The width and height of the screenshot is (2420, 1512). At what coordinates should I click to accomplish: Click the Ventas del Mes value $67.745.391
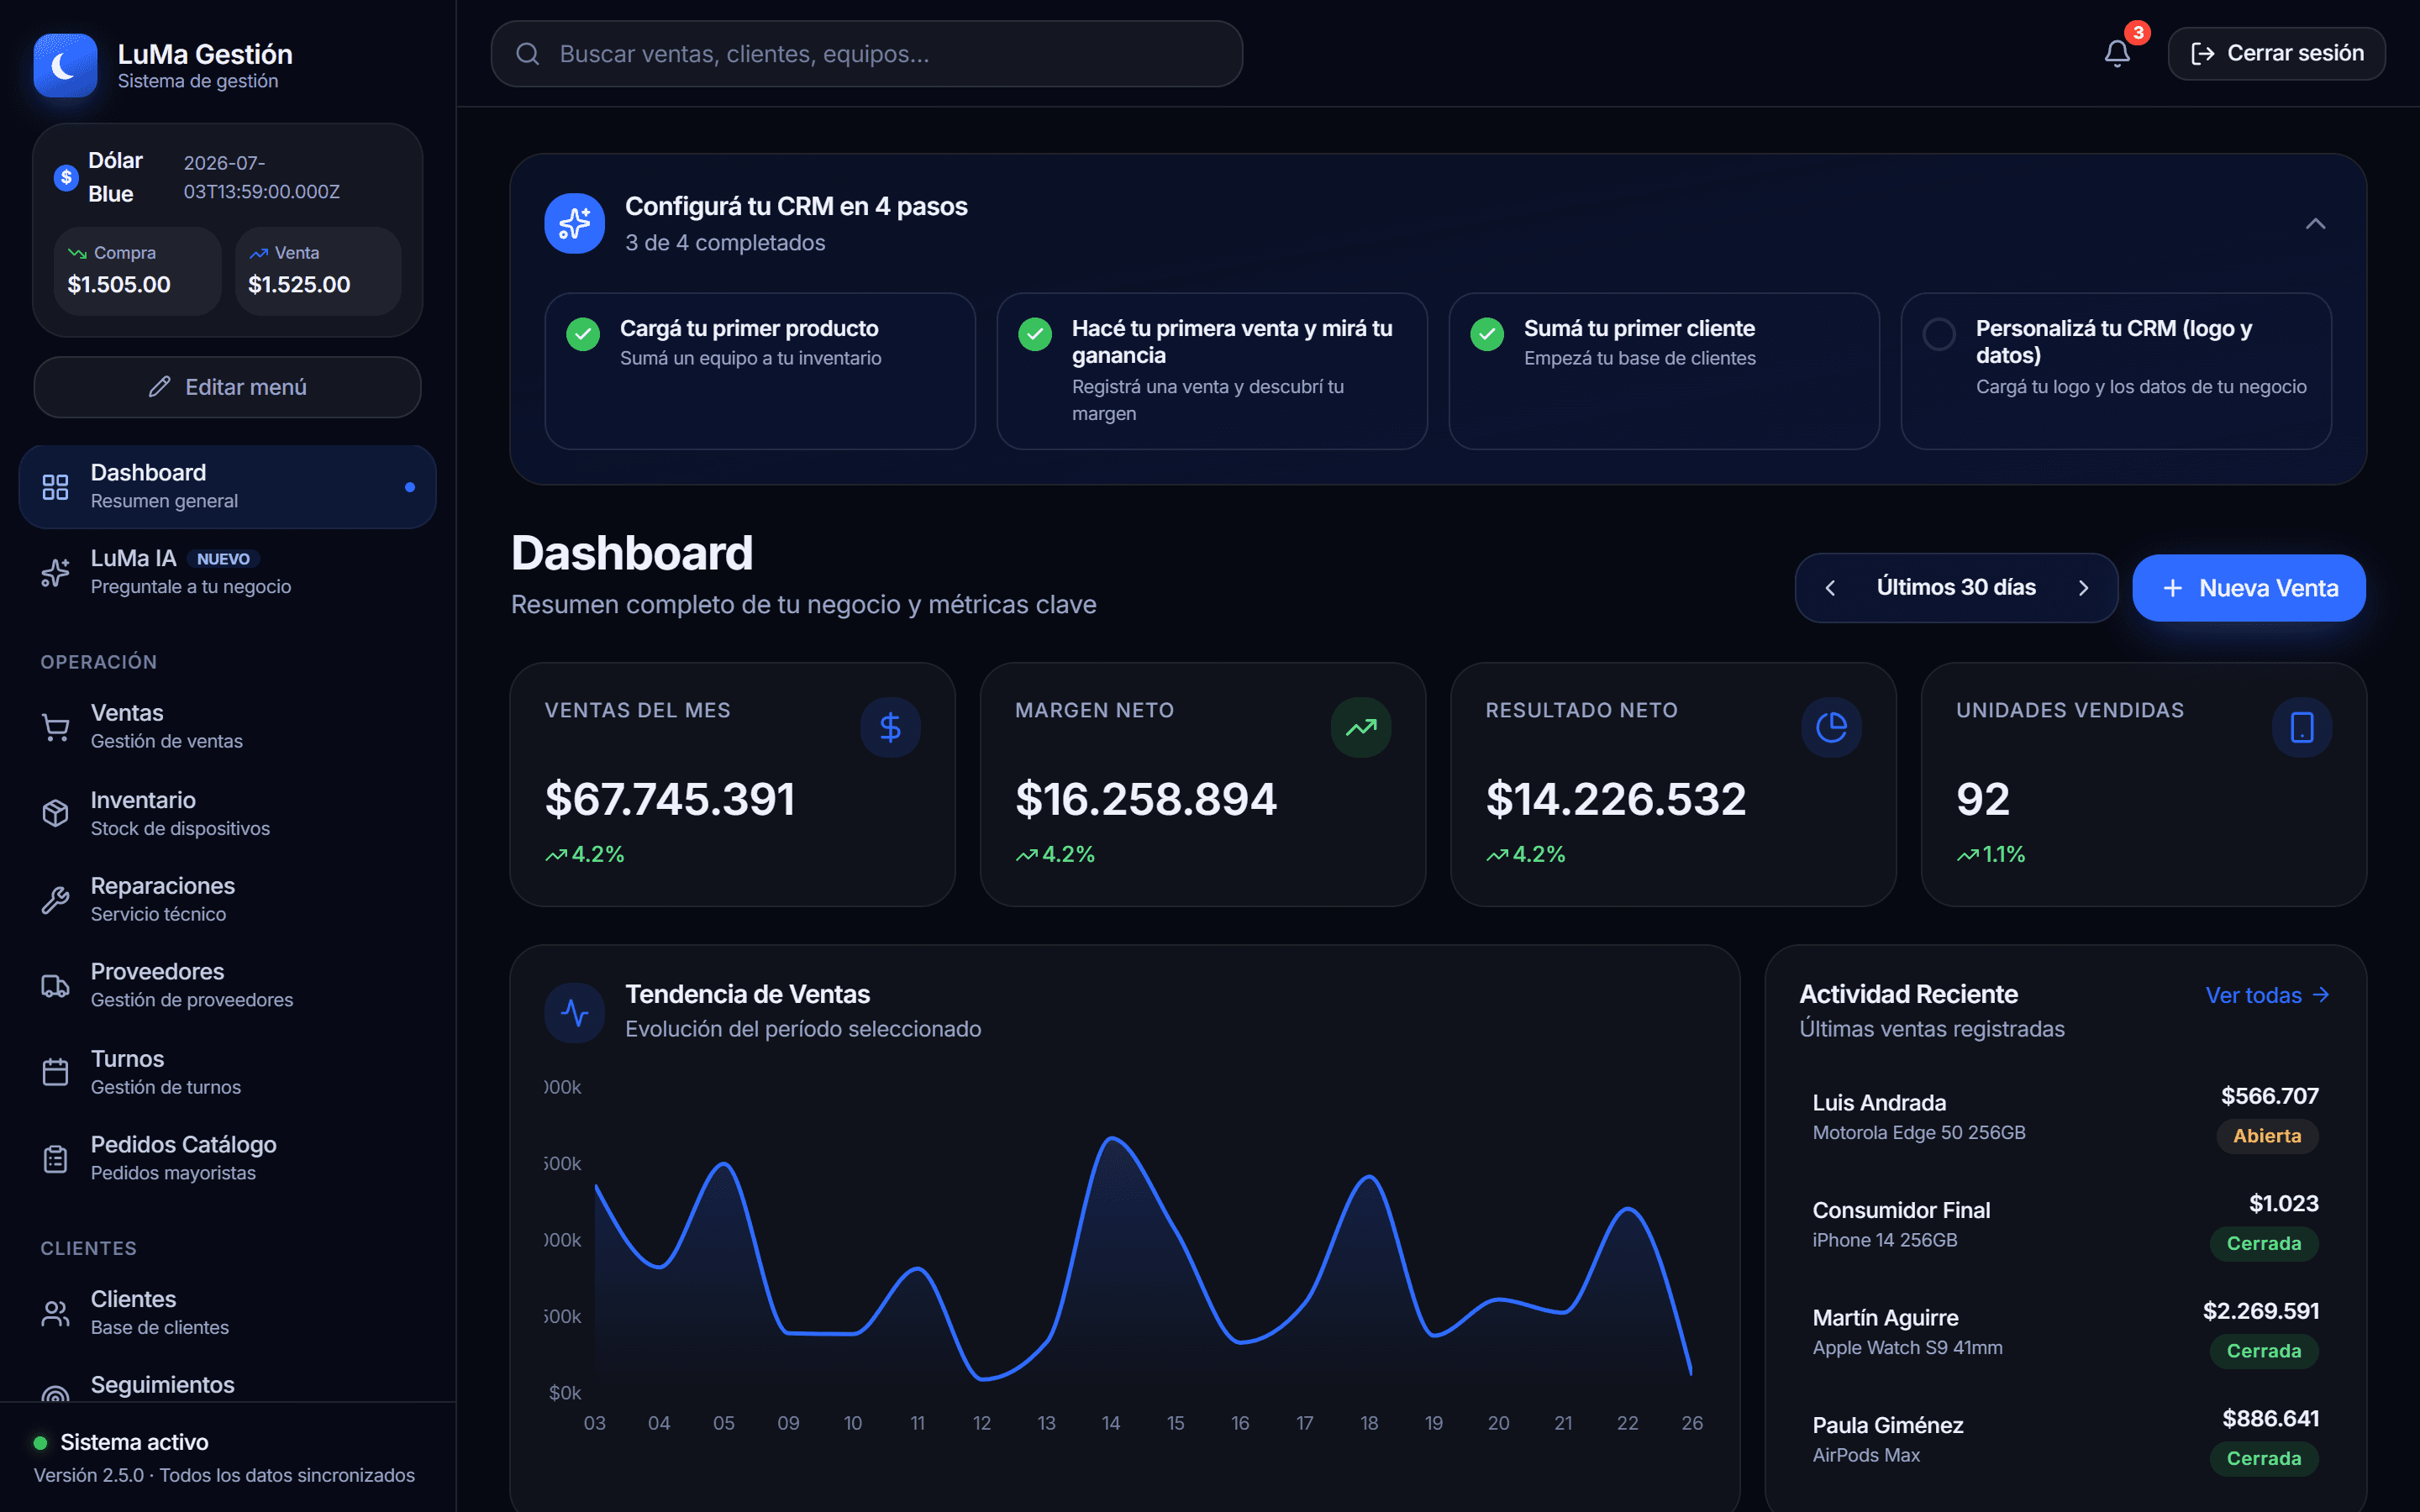coord(669,799)
